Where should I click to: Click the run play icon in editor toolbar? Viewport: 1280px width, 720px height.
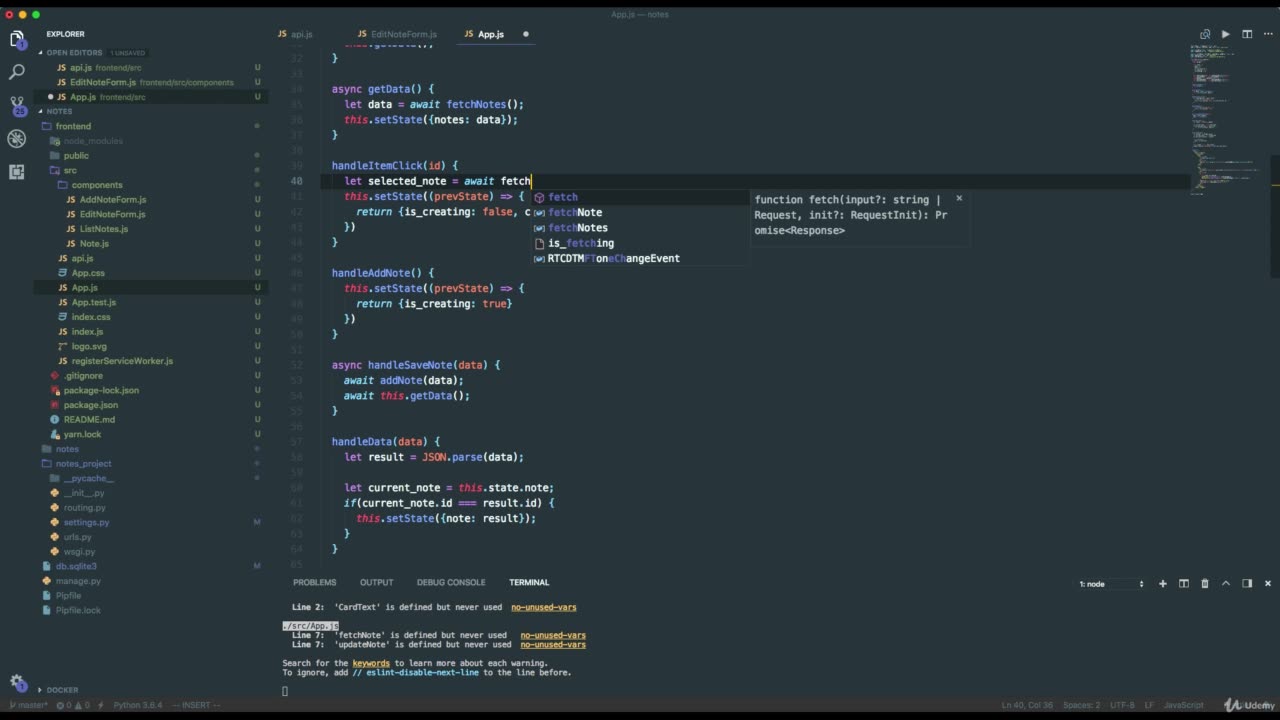[x=1226, y=34]
